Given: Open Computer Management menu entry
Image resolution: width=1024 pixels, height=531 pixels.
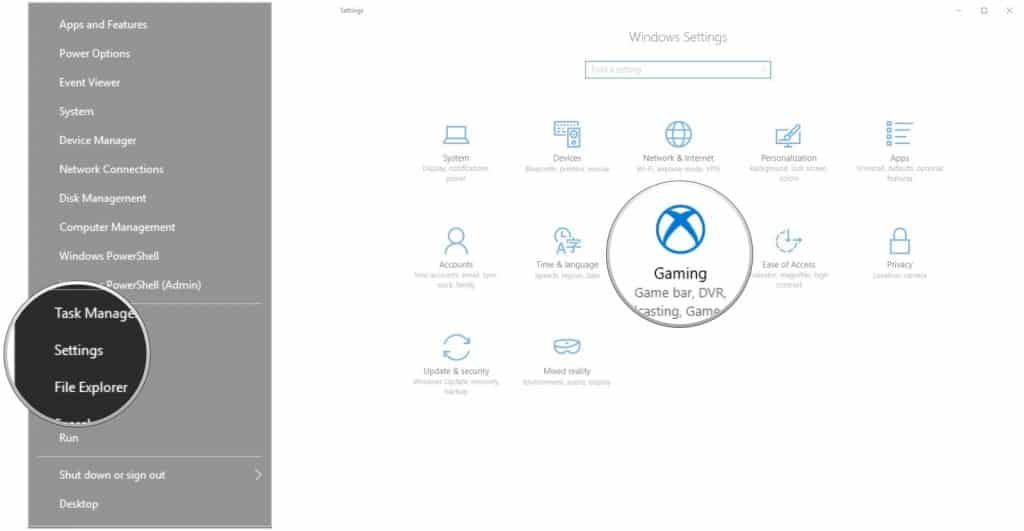Looking at the screenshot, I should coord(117,227).
